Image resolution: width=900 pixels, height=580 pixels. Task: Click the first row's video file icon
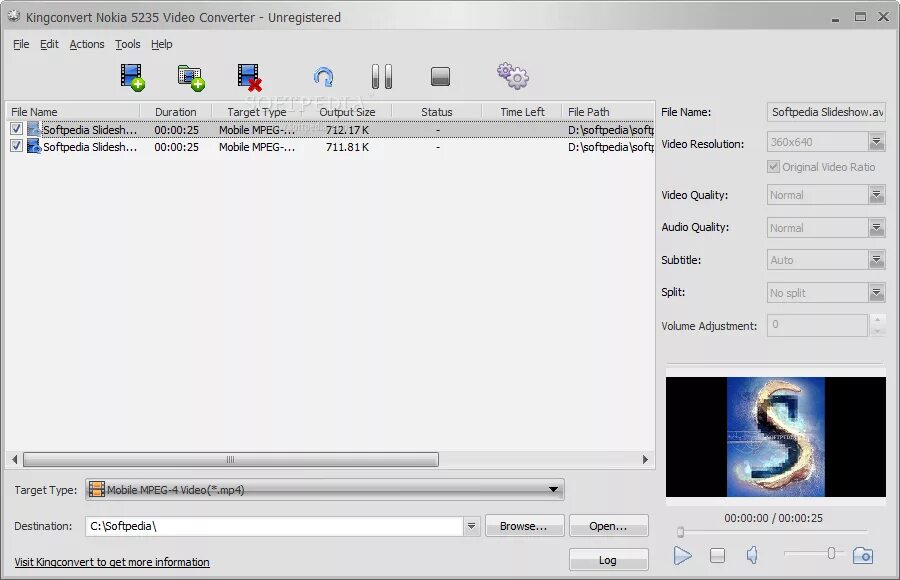34,129
